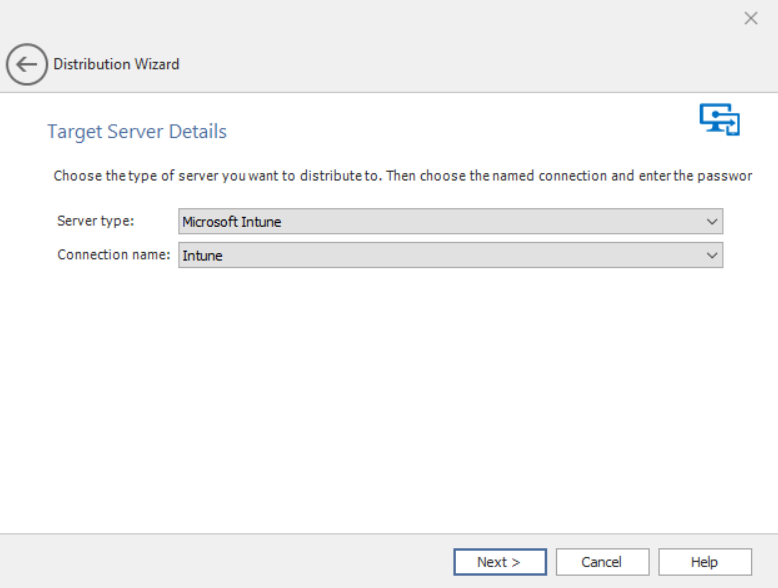
Task: Expand the Connection name dropdown arrow
Action: [712, 255]
